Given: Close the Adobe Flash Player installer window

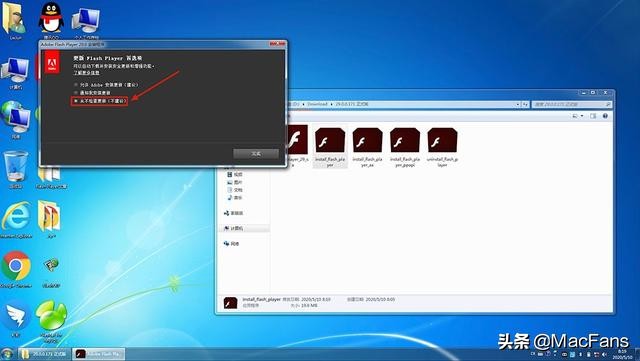Looking at the screenshot, I should click(x=278, y=44).
